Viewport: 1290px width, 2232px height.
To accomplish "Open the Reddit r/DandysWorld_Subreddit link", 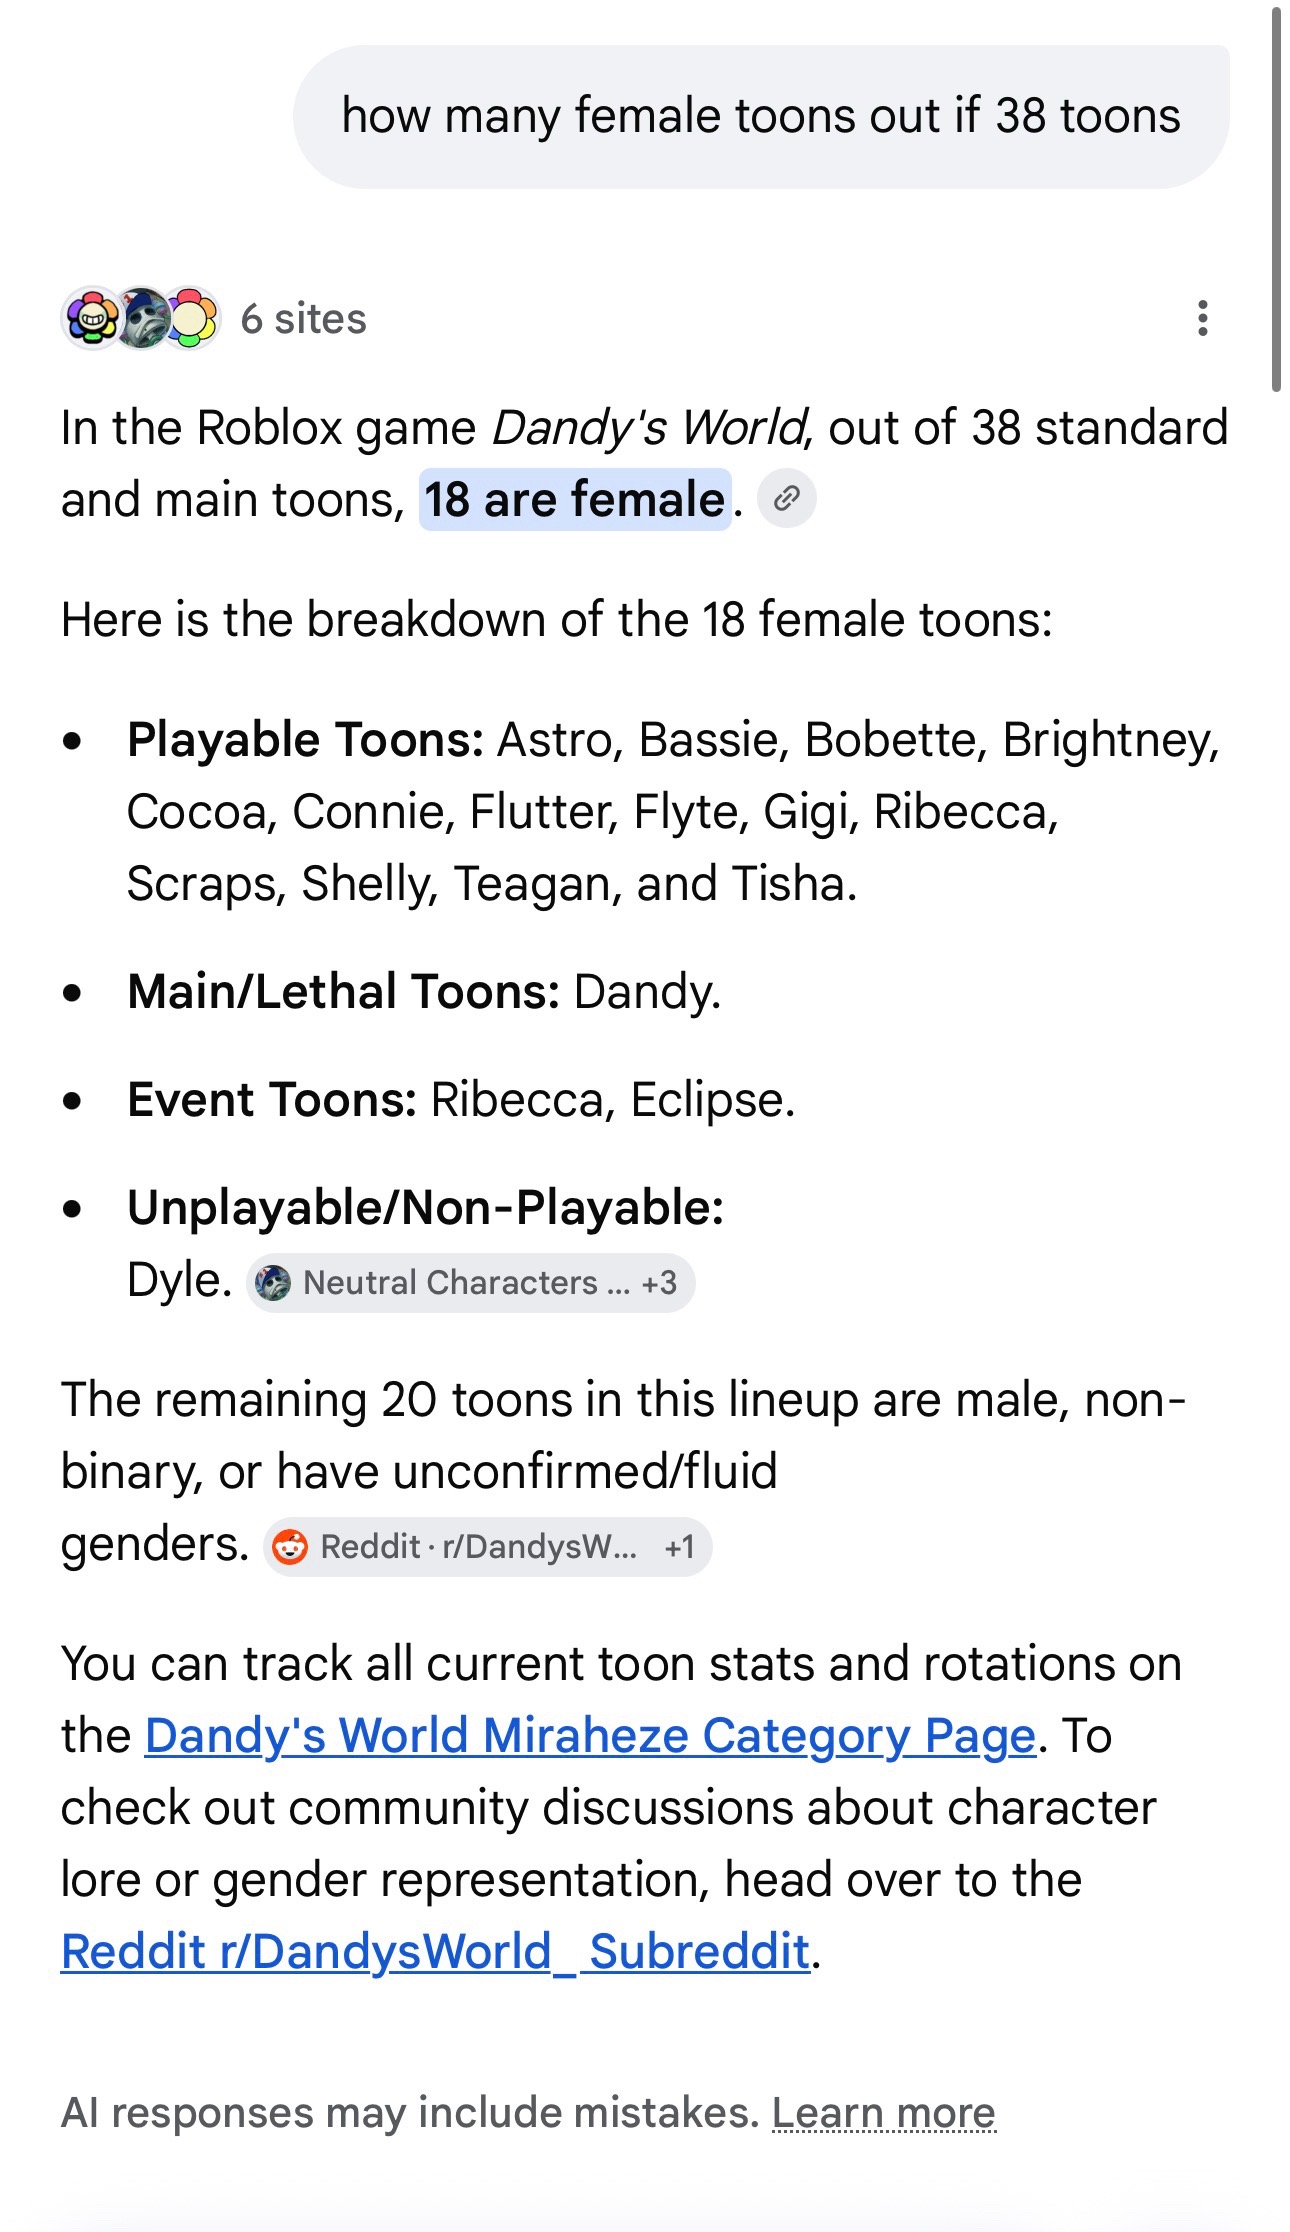I will click(x=435, y=1951).
